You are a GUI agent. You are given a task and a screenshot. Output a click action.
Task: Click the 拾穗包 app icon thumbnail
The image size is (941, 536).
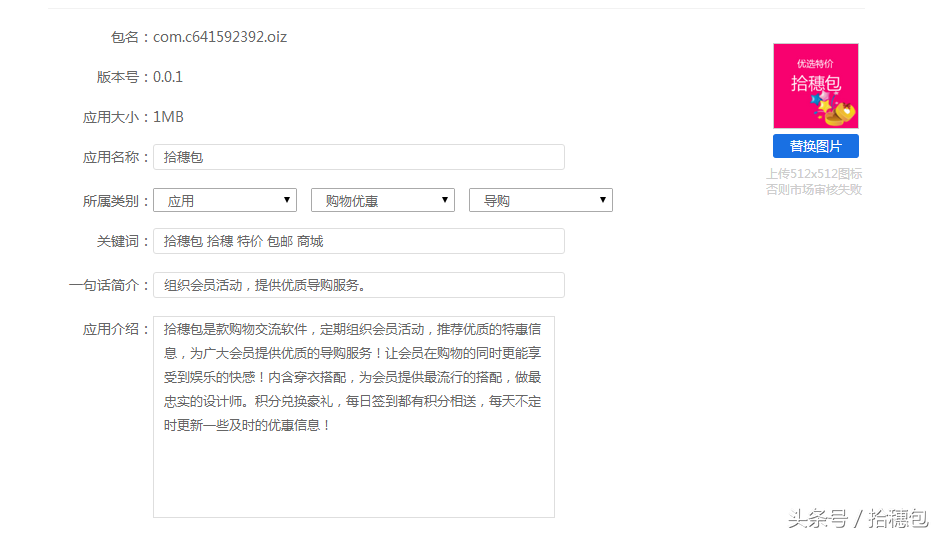pos(816,86)
